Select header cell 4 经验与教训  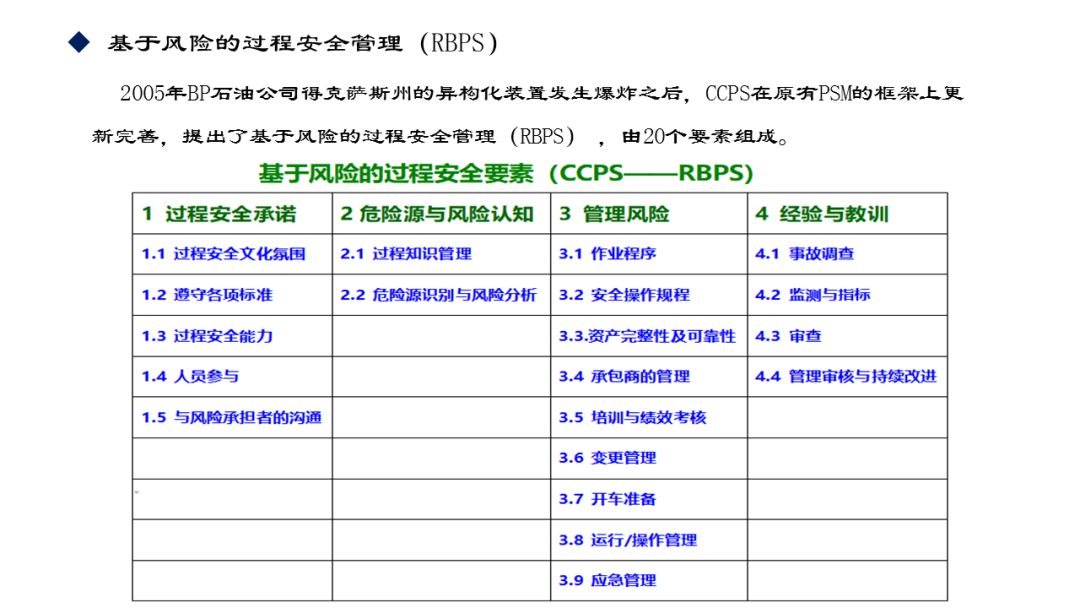(847, 213)
